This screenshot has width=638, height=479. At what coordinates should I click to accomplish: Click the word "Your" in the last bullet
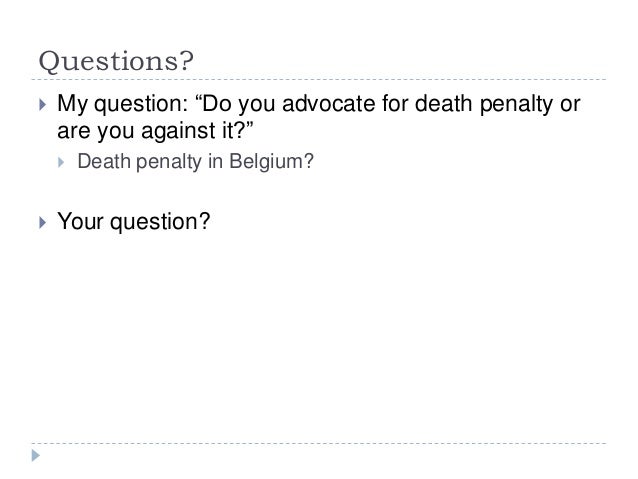(x=81, y=221)
